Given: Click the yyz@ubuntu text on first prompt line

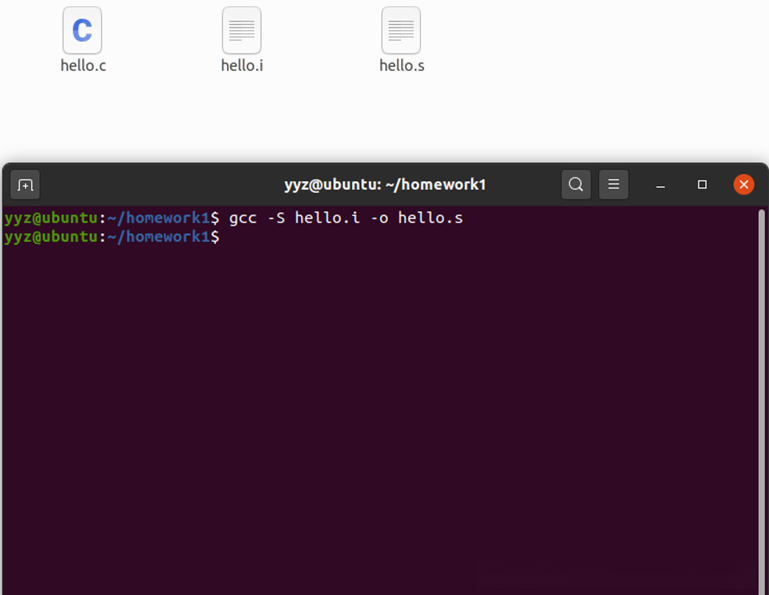Looking at the screenshot, I should click(50, 217).
